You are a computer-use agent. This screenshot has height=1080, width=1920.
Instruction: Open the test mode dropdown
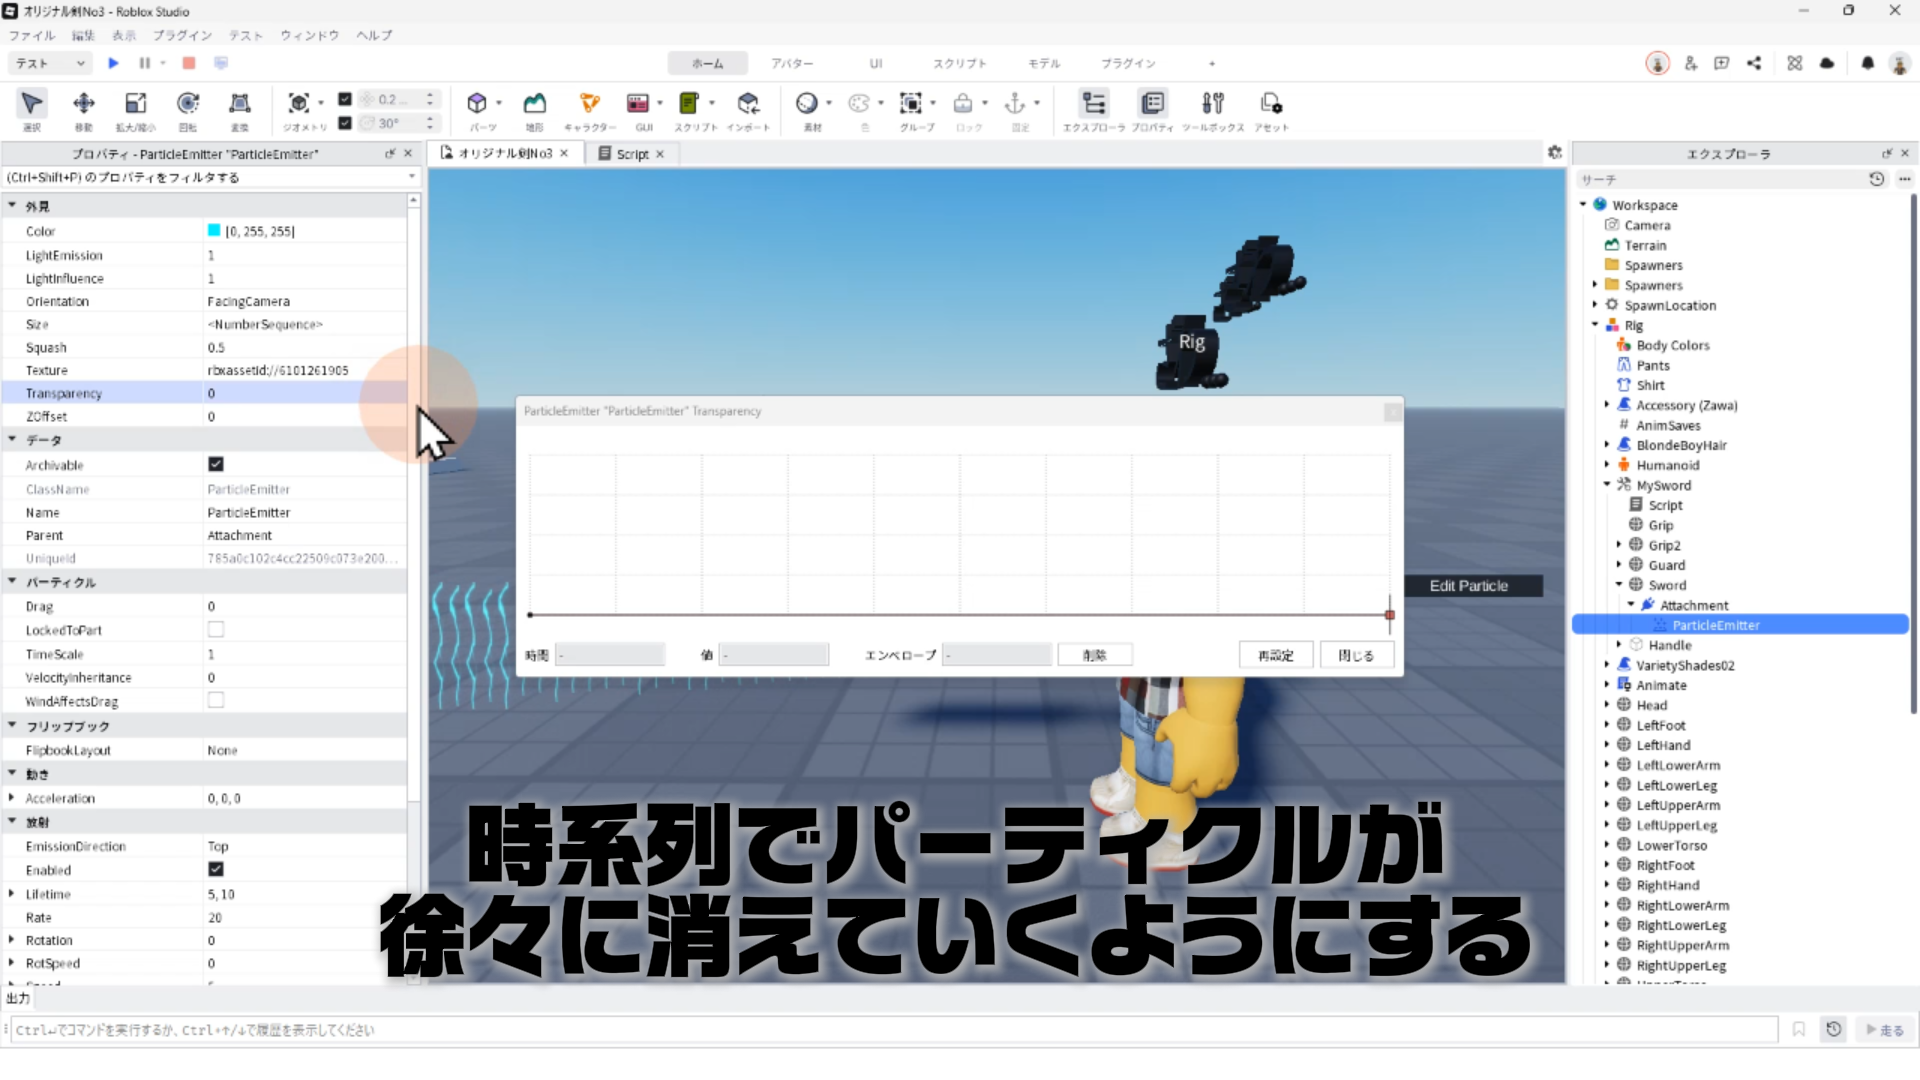pos(50,63)
